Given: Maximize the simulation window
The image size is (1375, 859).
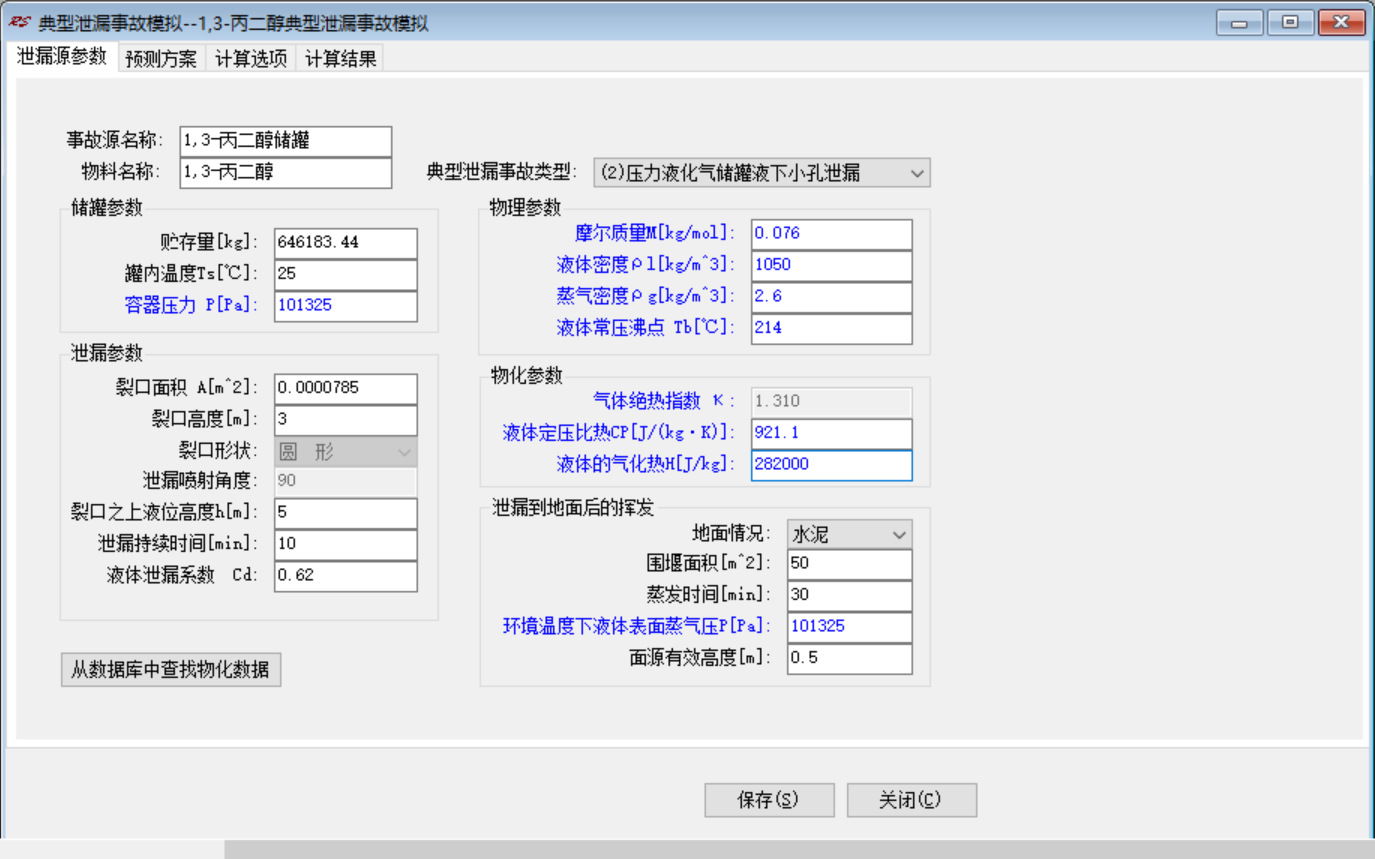Looking at the screenshot, I should click(x=1290, y=22).
